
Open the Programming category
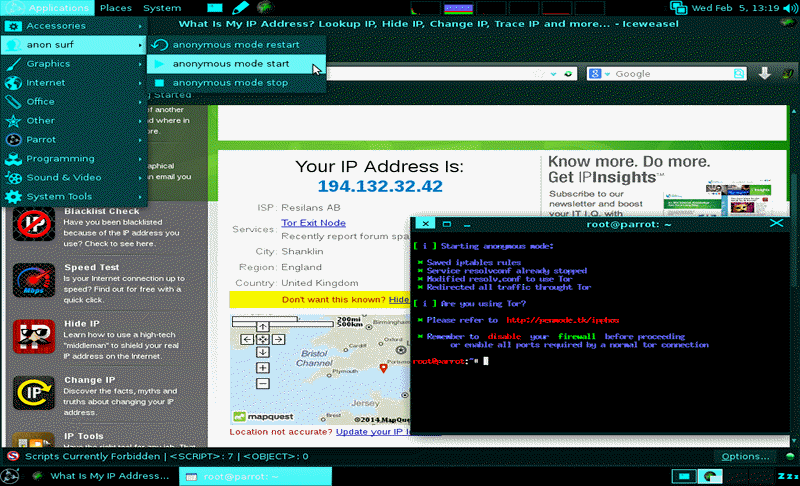click(x=74, y=159)
